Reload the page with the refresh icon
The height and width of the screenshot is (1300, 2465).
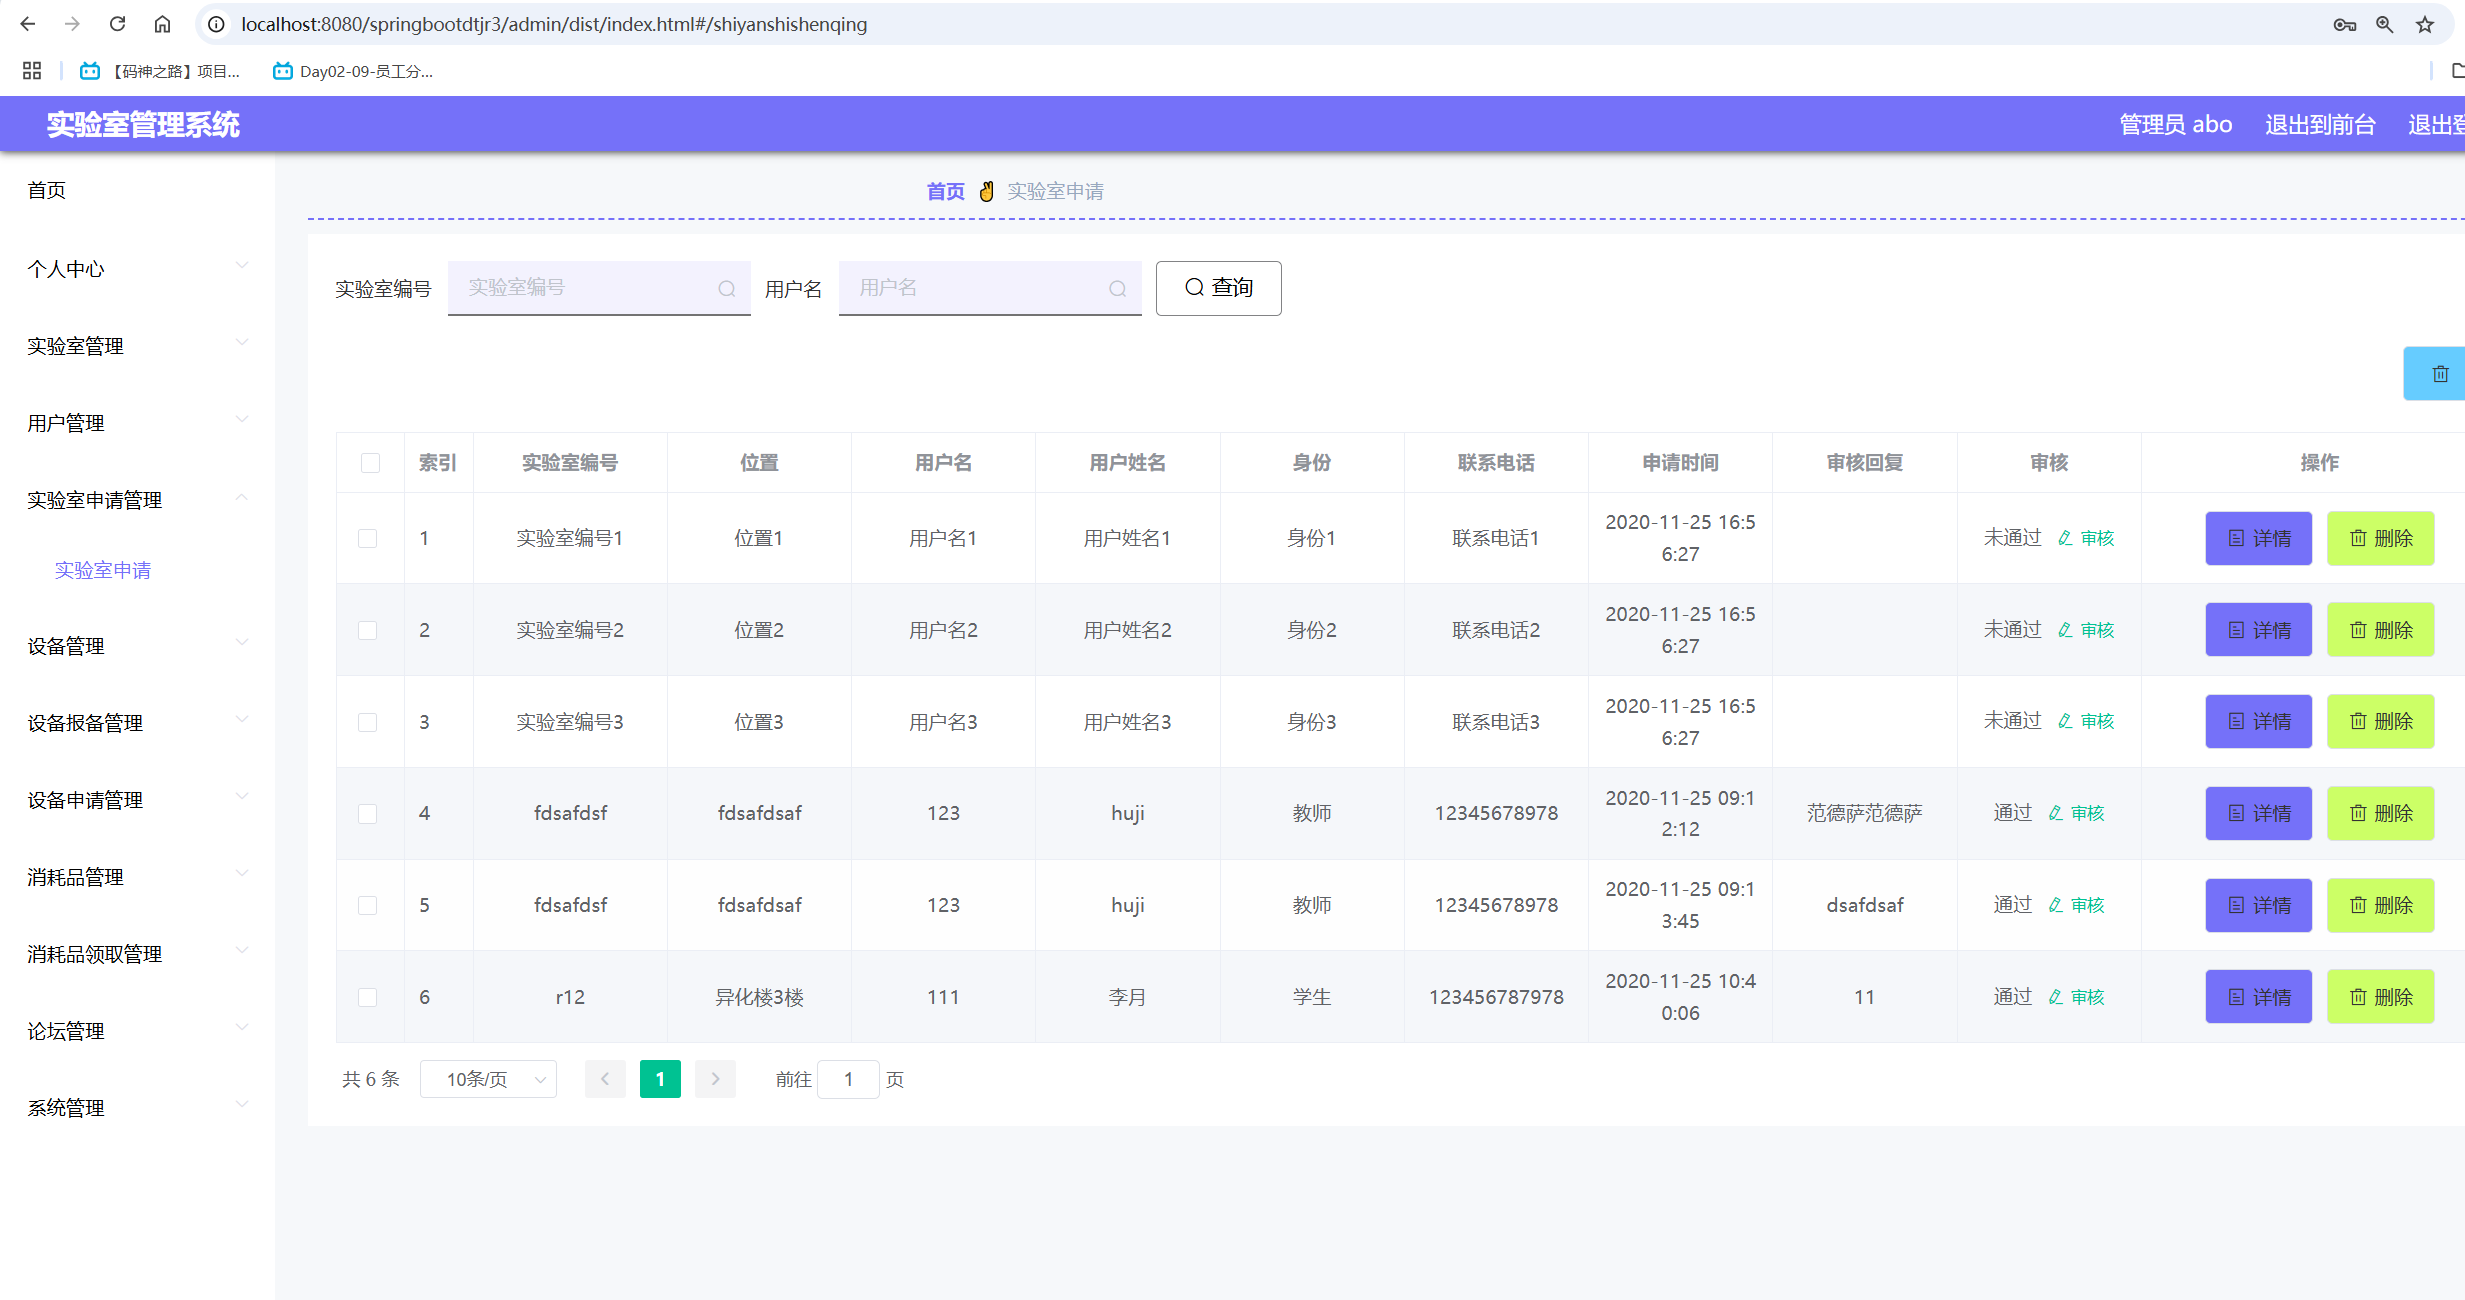click(x=117, y=24)
